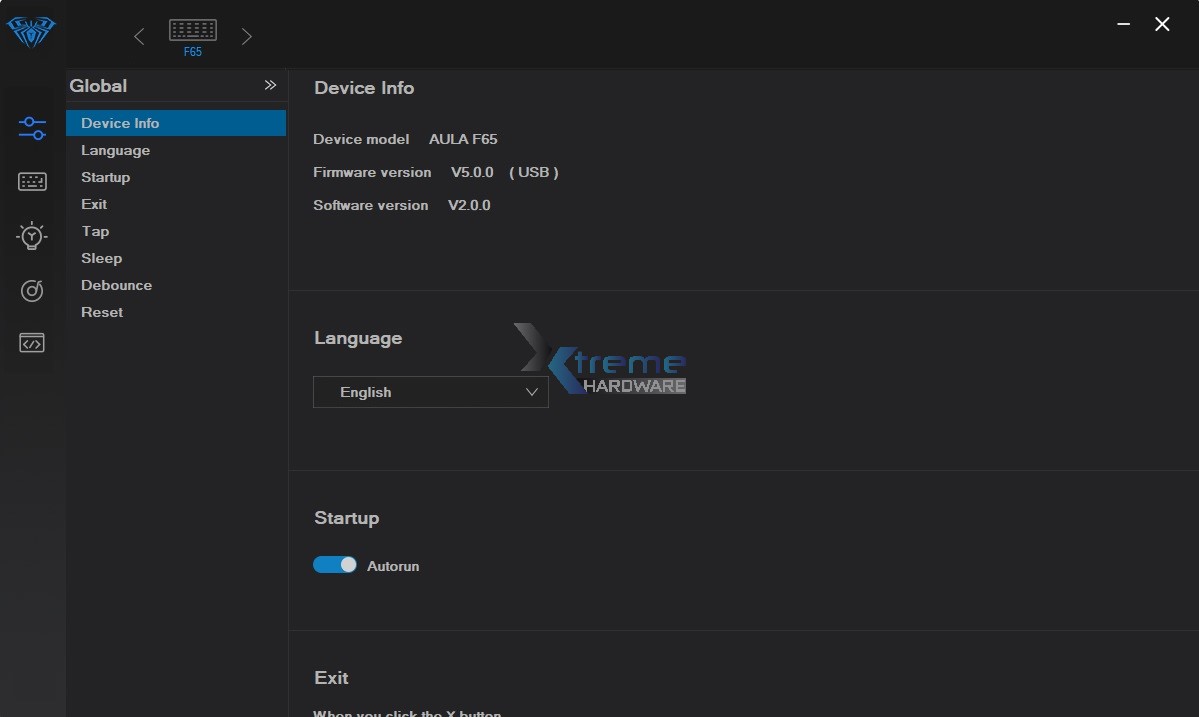This screenshot has width=1199, height=717.
Task: Open the global settings sliders icon
Action: tap(32, 128)
